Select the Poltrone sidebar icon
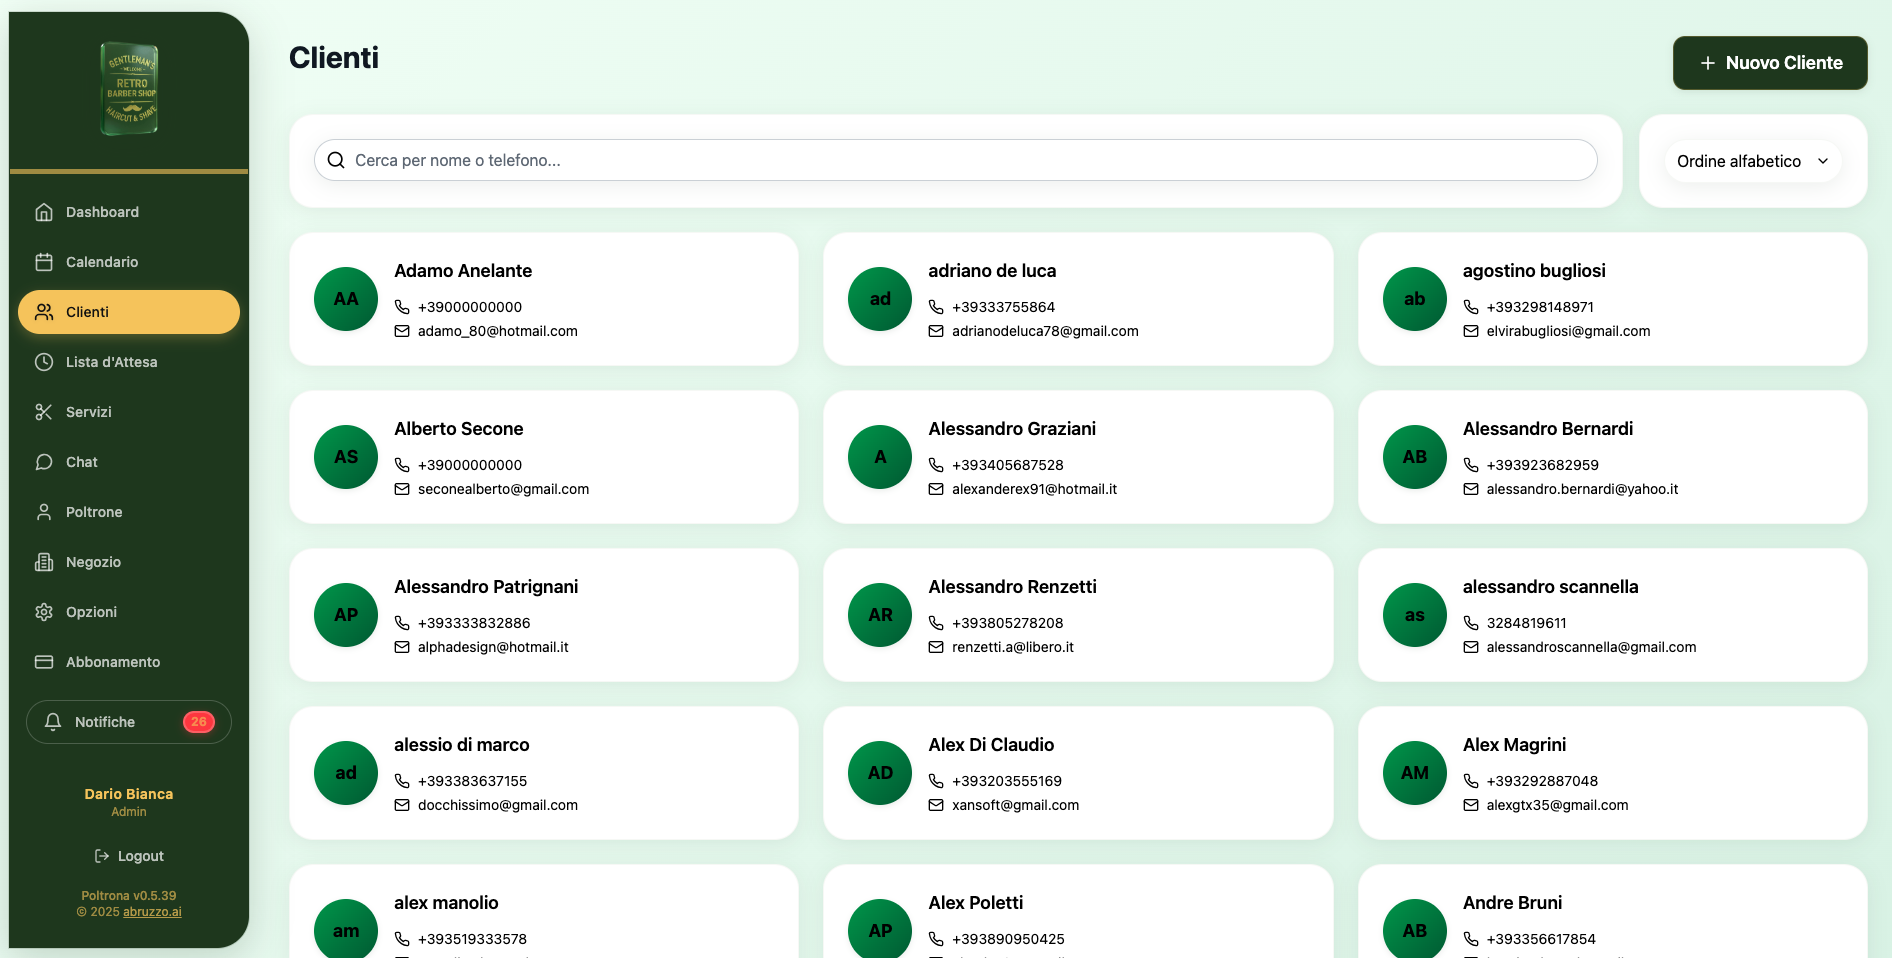The image size is (1892, 958). pyautogui.click(x=44, y=511)
